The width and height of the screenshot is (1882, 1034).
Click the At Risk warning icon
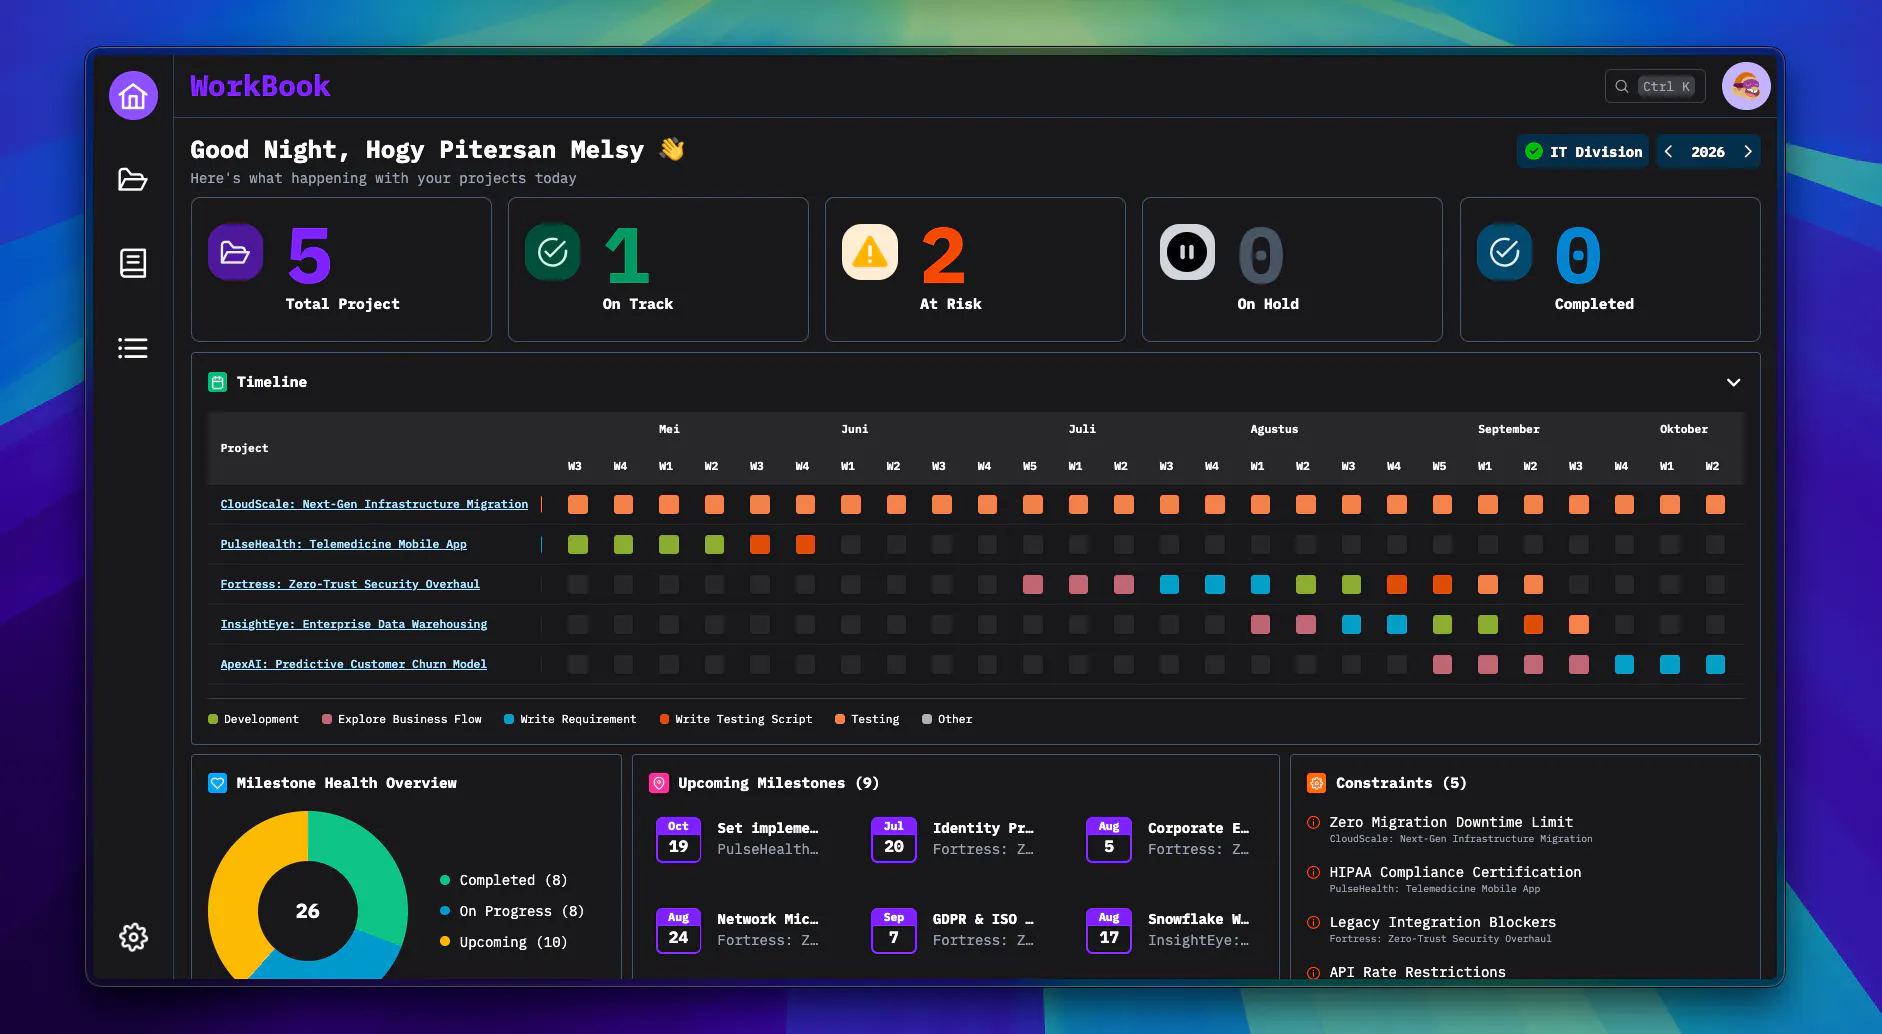tap(870, 252)
